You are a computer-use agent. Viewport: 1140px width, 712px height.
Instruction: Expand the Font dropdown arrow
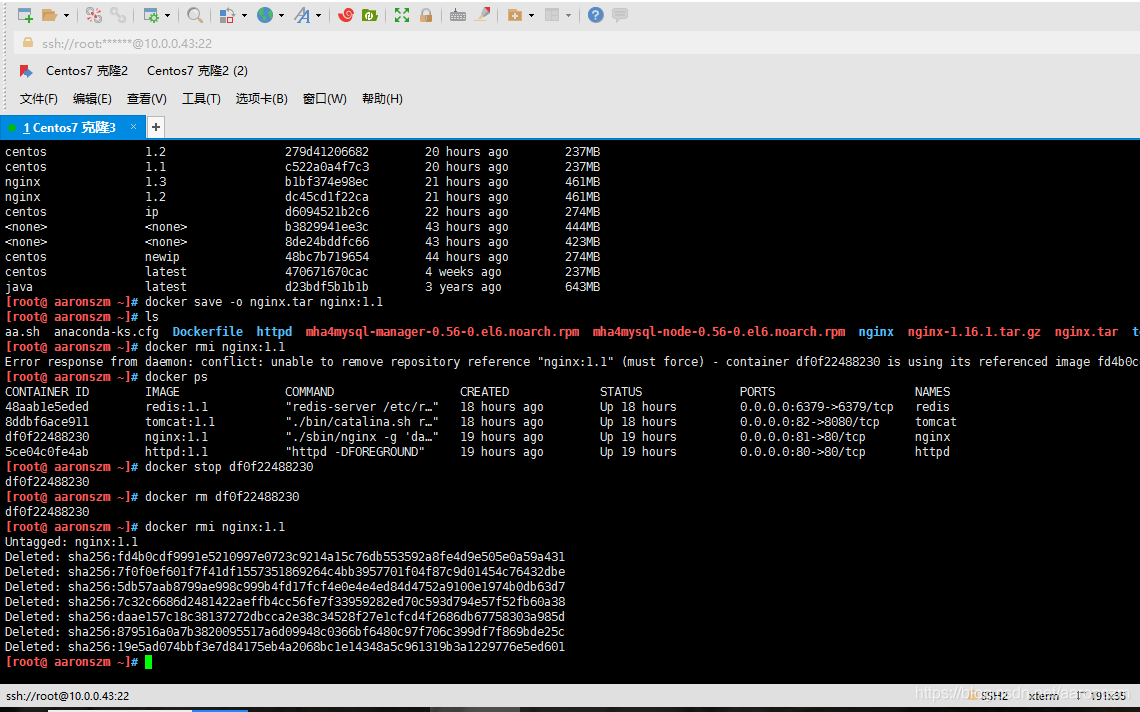pos(318,15)
